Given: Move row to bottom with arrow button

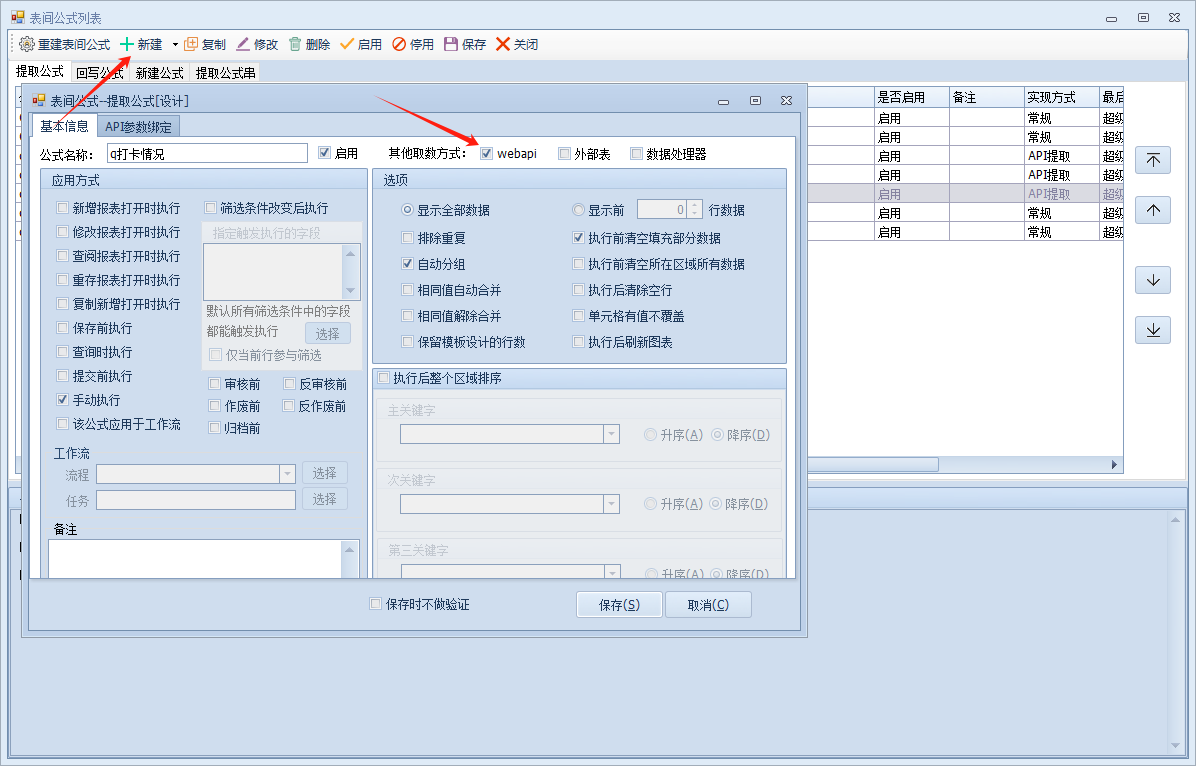Looking at the screenshot, I should (1152, 330).
